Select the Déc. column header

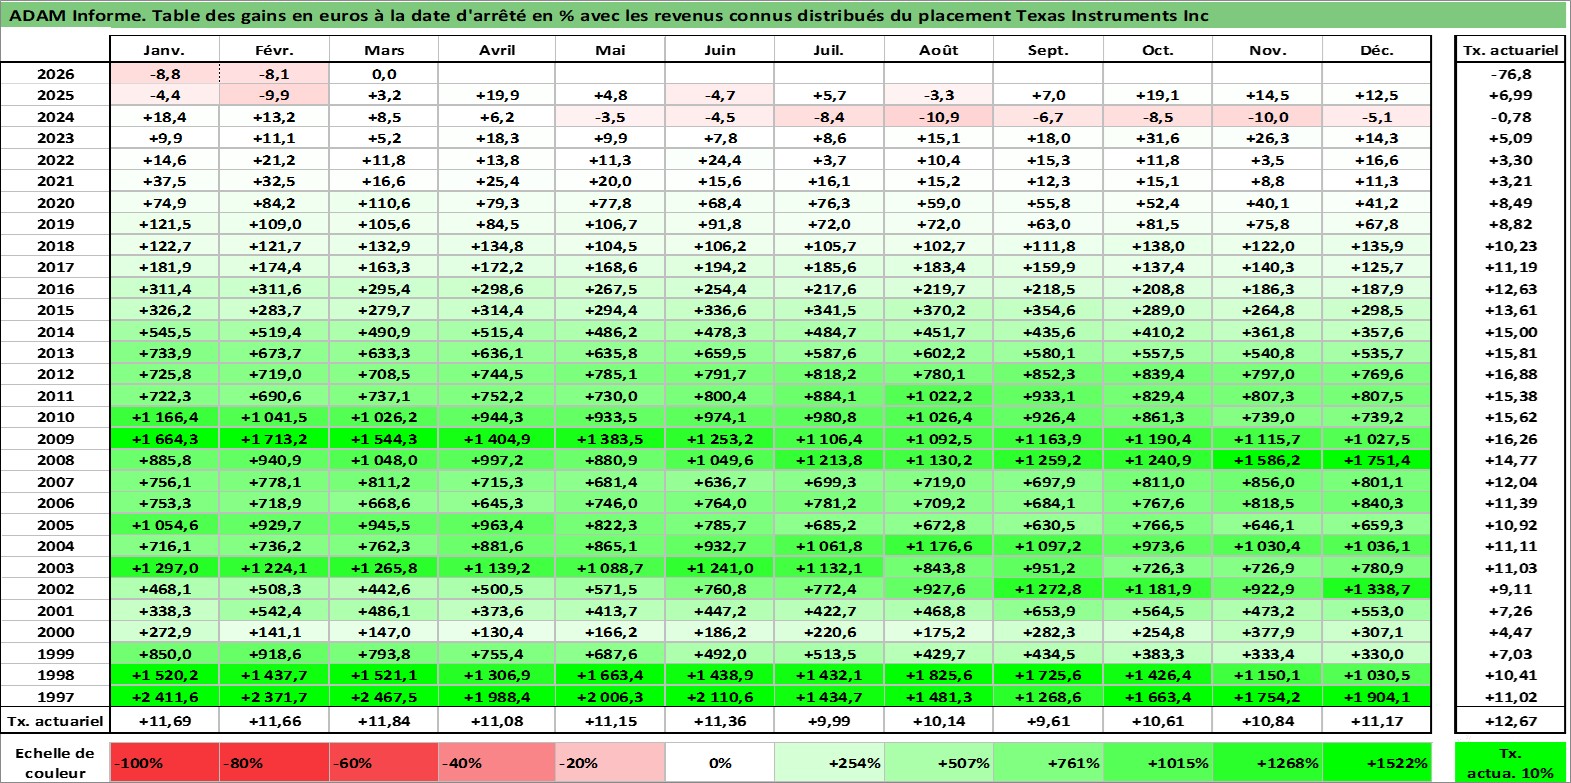click(x=1376, y=50)
